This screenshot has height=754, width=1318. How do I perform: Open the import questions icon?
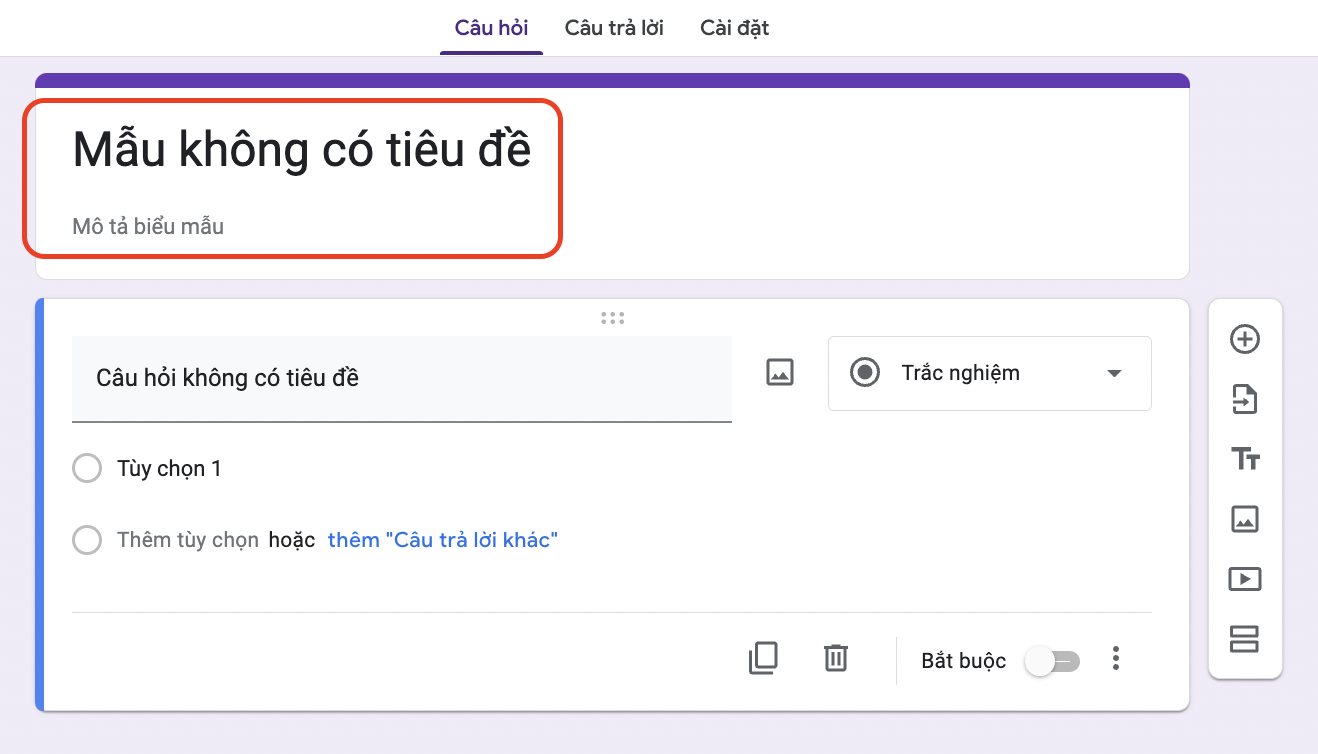[1244, 399]
